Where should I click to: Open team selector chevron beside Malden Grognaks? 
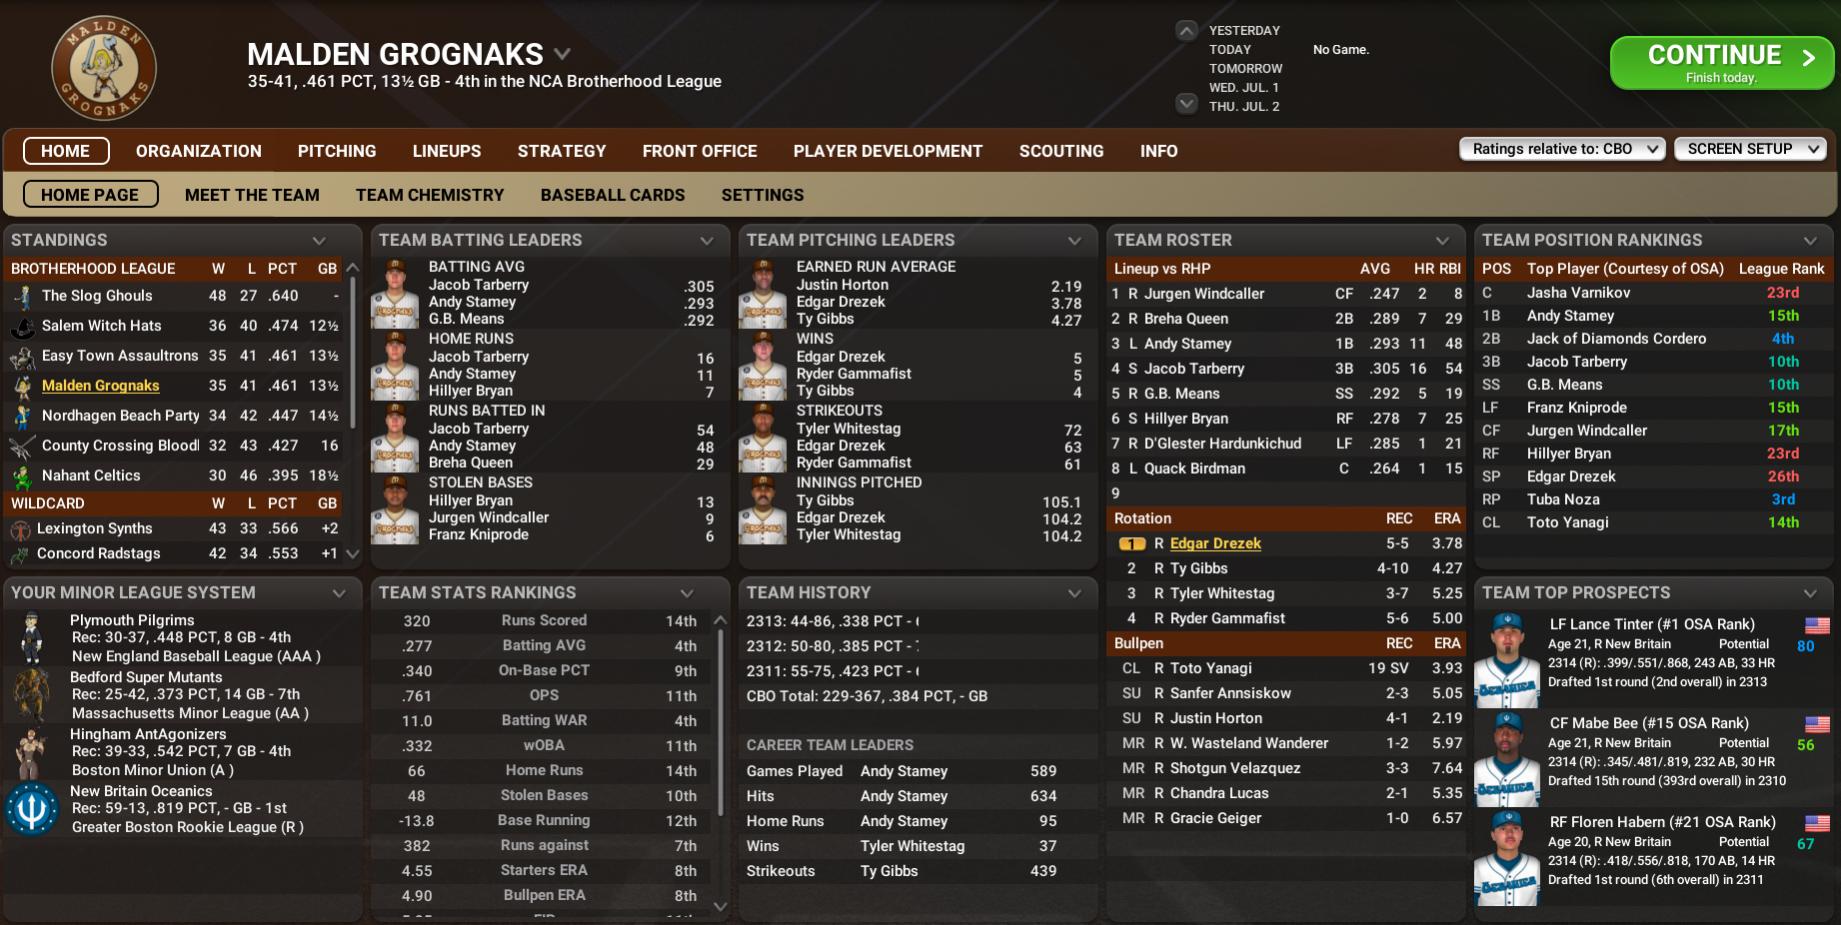coord(562,54)
